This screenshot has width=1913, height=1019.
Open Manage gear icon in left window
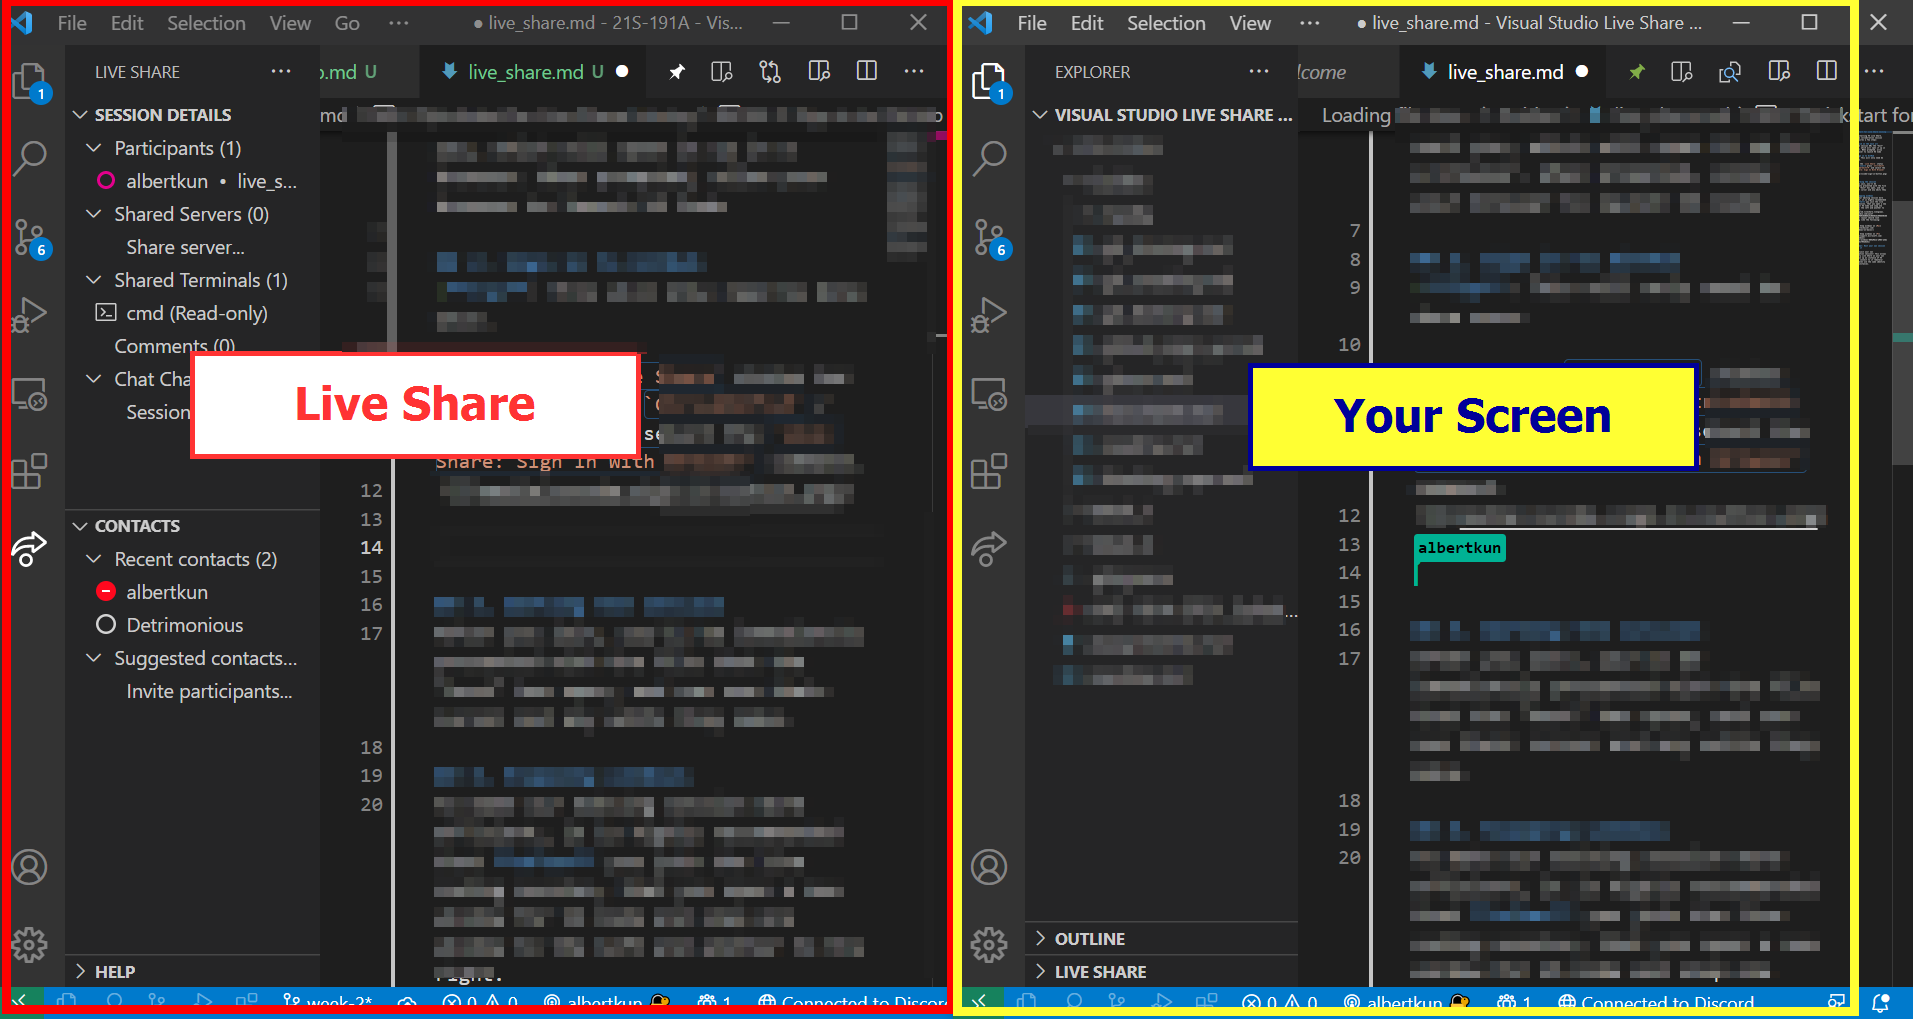click(30, 944)
